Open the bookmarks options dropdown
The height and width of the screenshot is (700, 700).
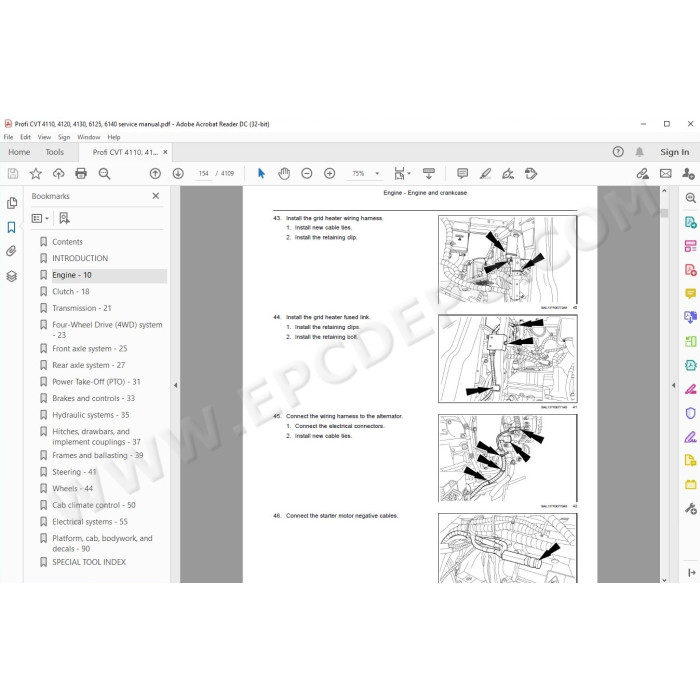click(40, 218)
